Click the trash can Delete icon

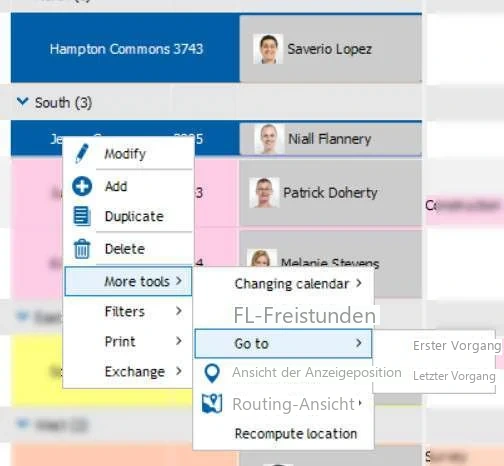tap(82, 249)
